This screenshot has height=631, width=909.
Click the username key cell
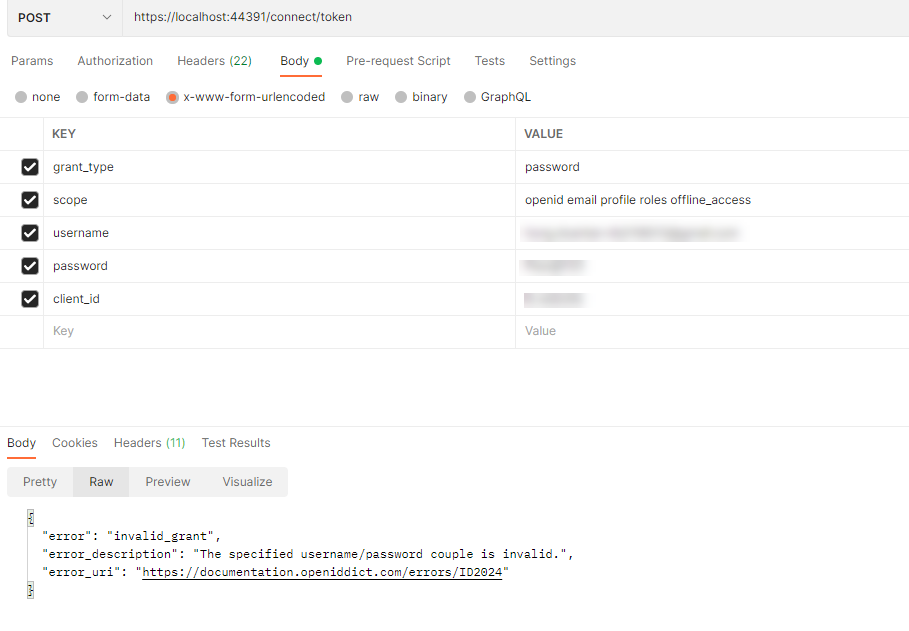[x=279, y=233]
